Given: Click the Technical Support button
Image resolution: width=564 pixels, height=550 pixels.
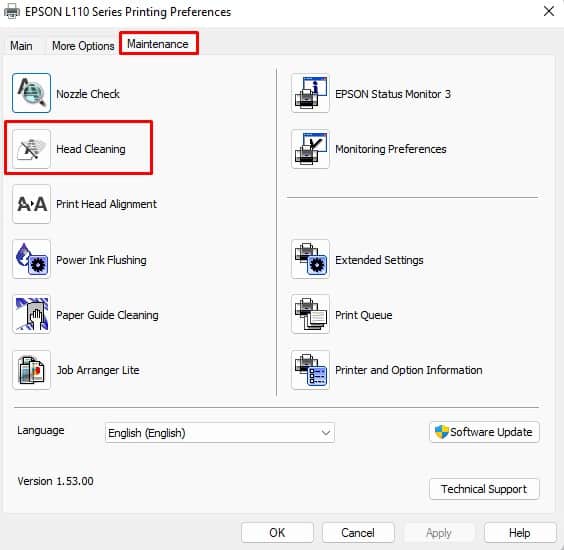Looking at the screenshot, I should click(484, 489).
